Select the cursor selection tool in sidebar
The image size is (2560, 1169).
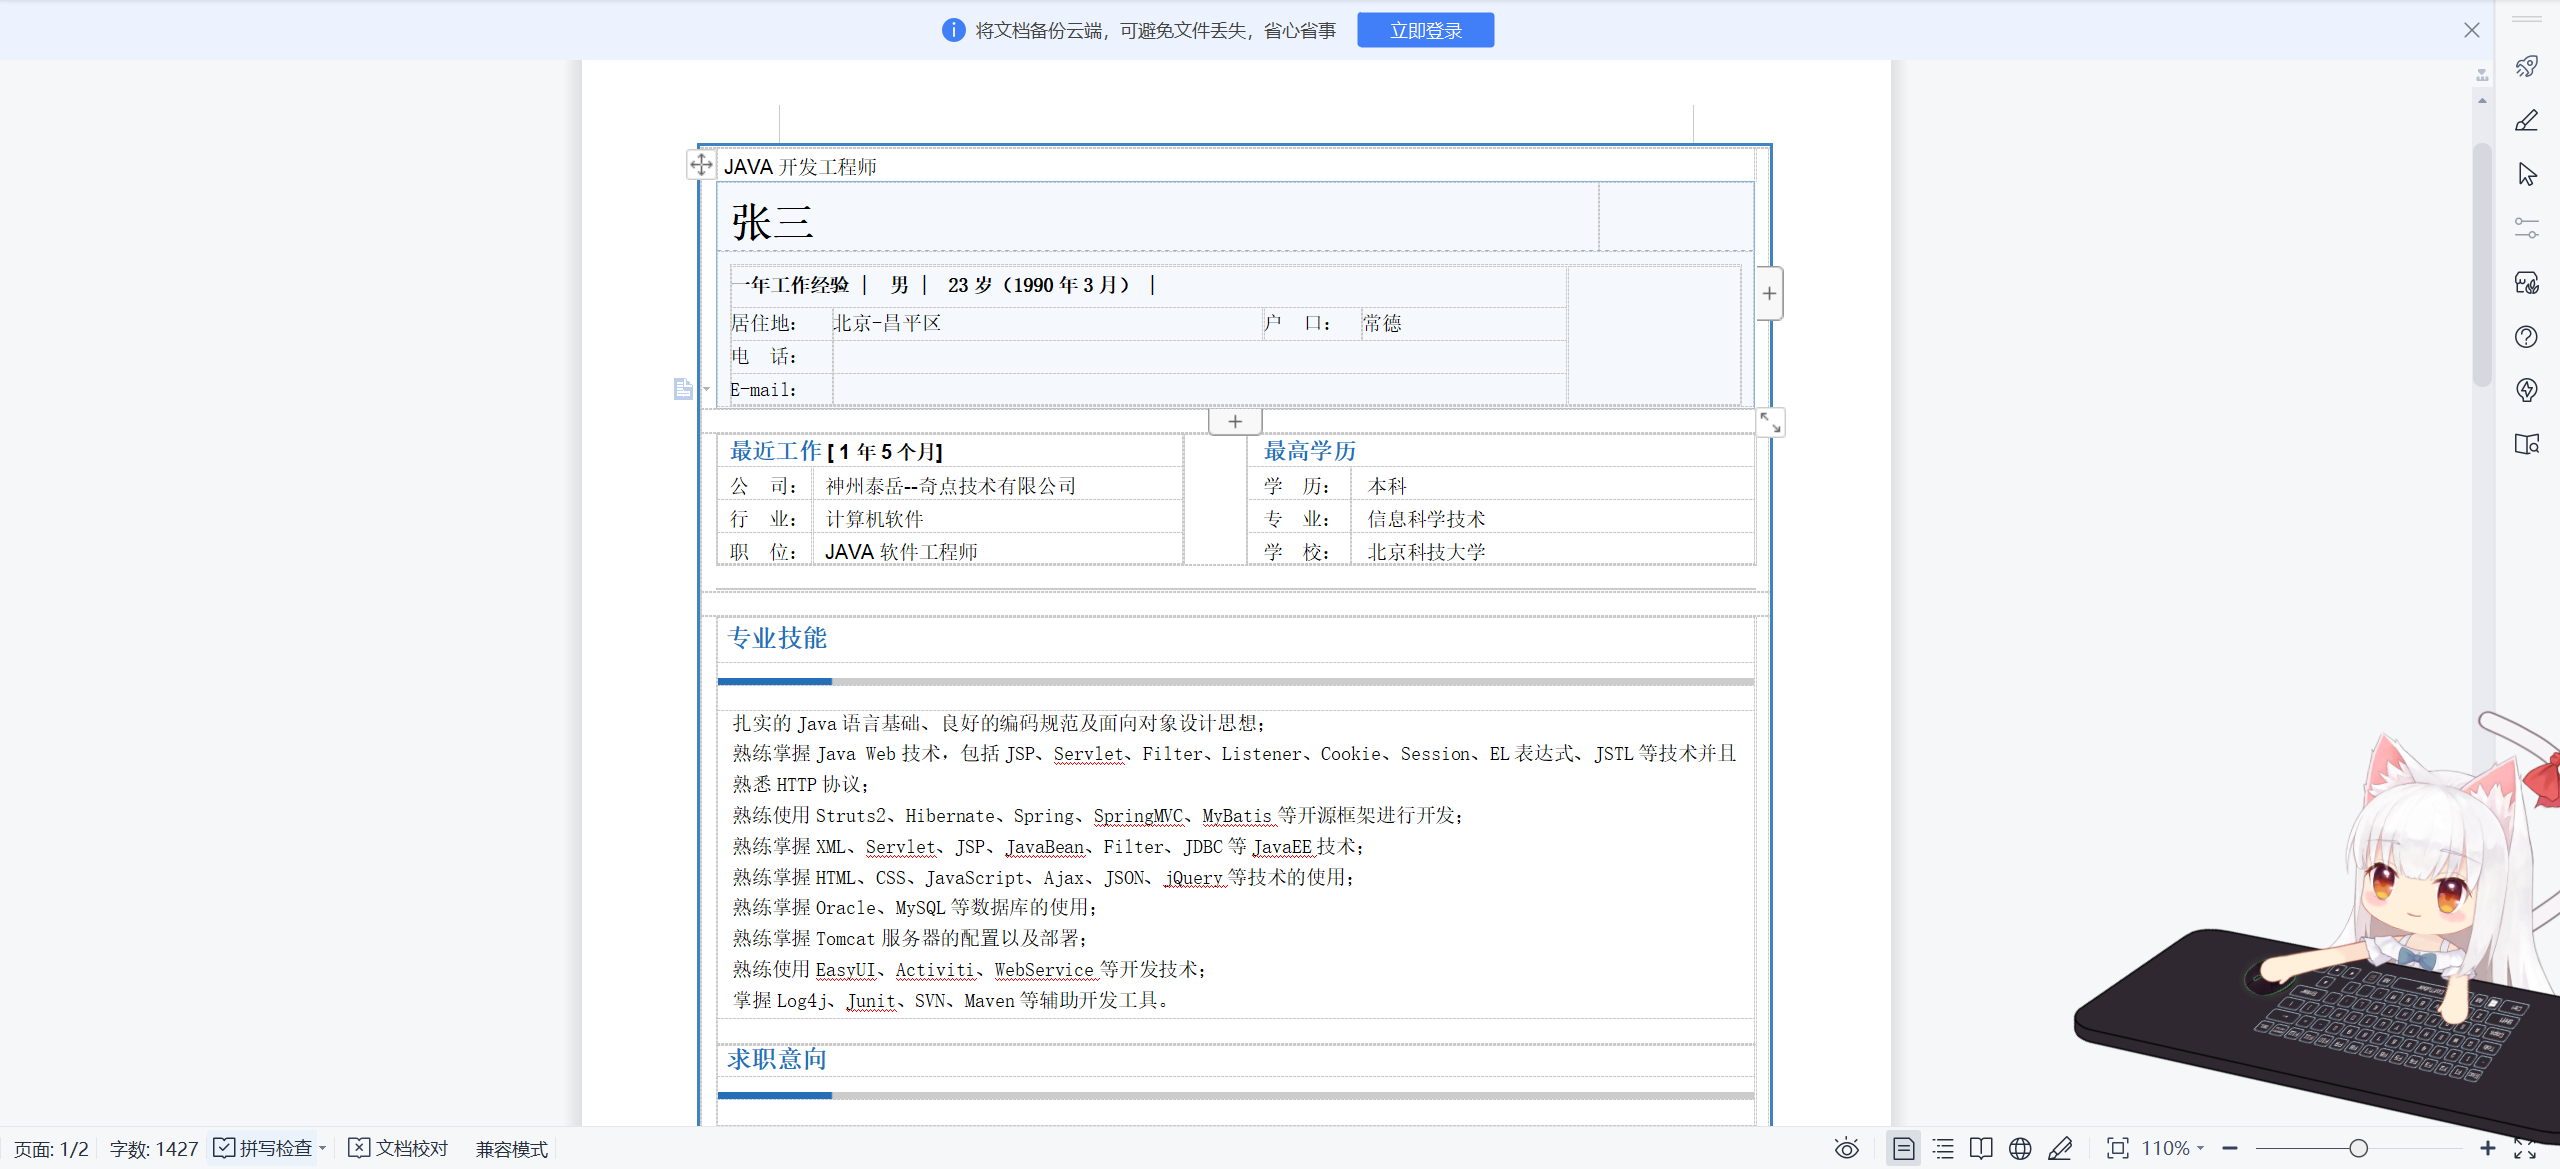[x=2527, y=174]
